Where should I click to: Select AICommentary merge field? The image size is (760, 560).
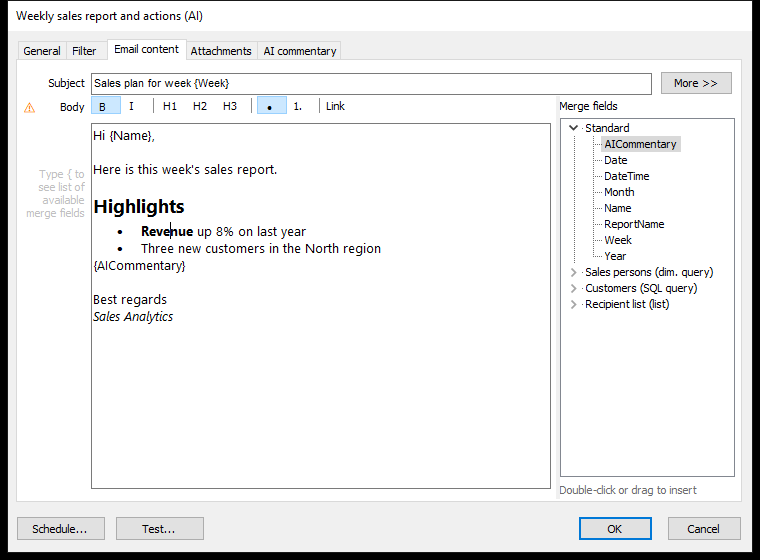coord(640,144)
